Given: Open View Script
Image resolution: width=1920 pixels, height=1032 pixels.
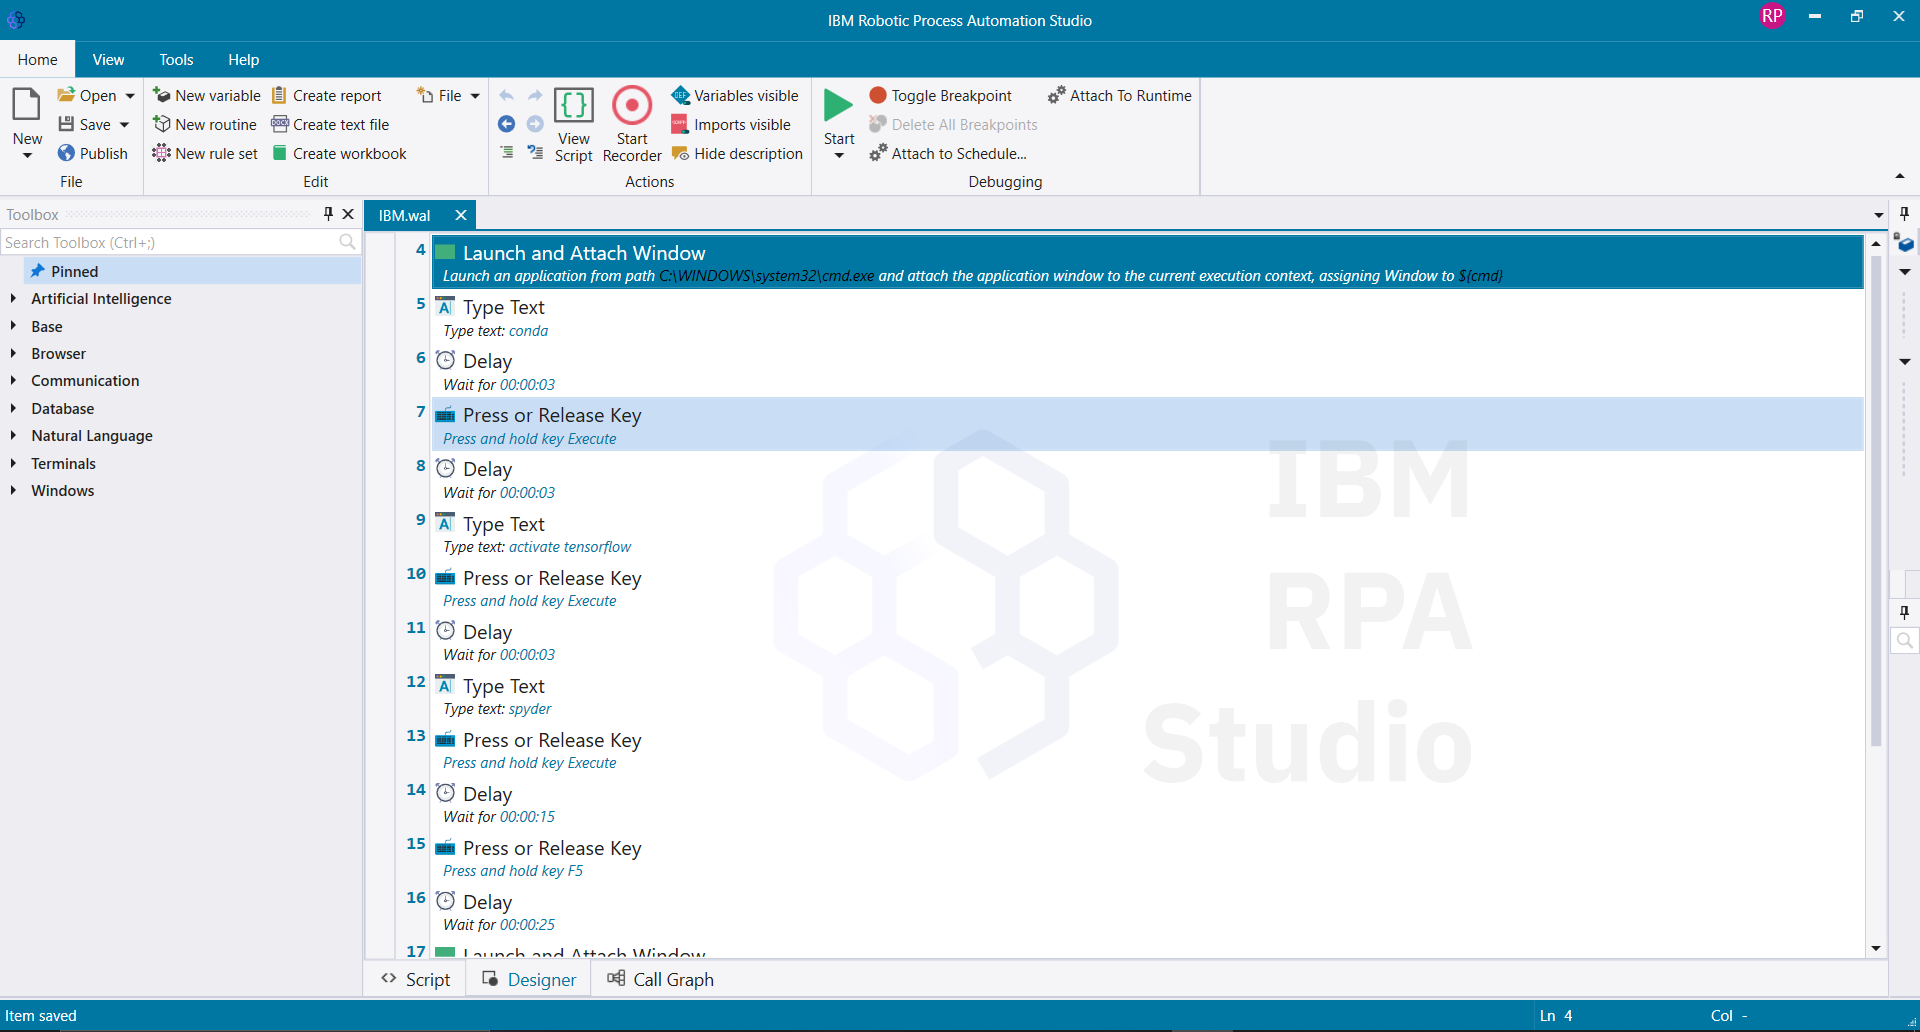Looking at the screenshot, I should pos(574,125).
